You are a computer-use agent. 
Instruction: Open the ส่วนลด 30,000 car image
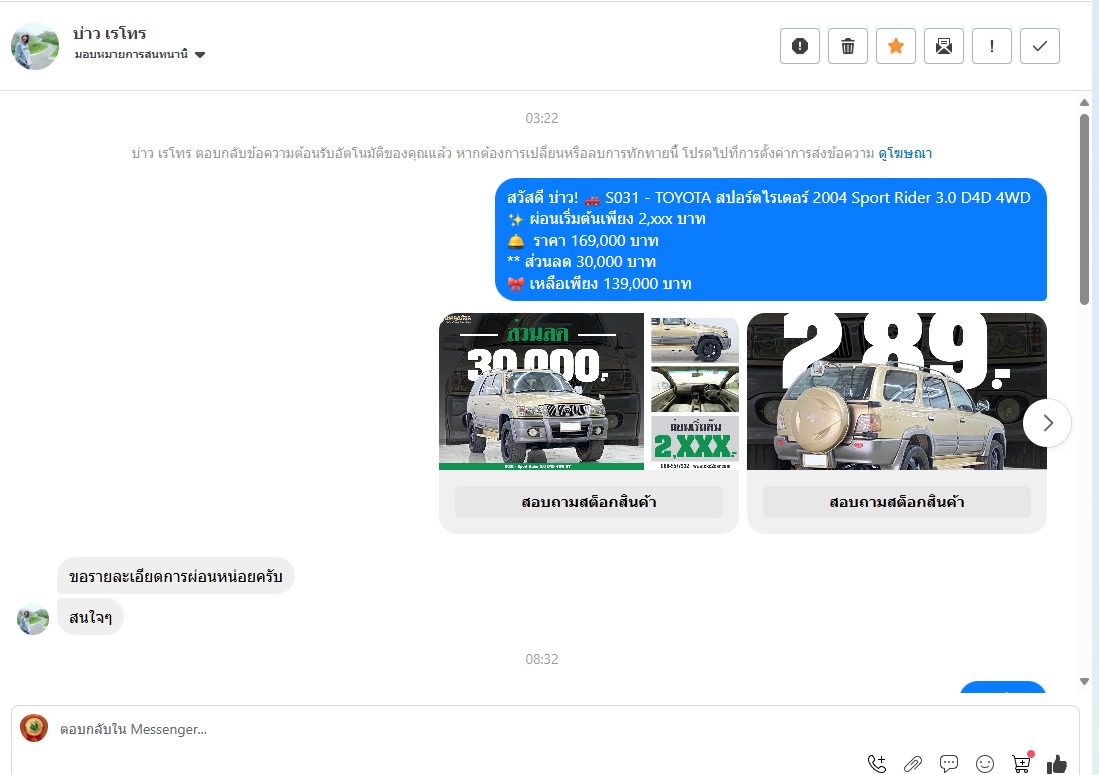tap(589, 391)
